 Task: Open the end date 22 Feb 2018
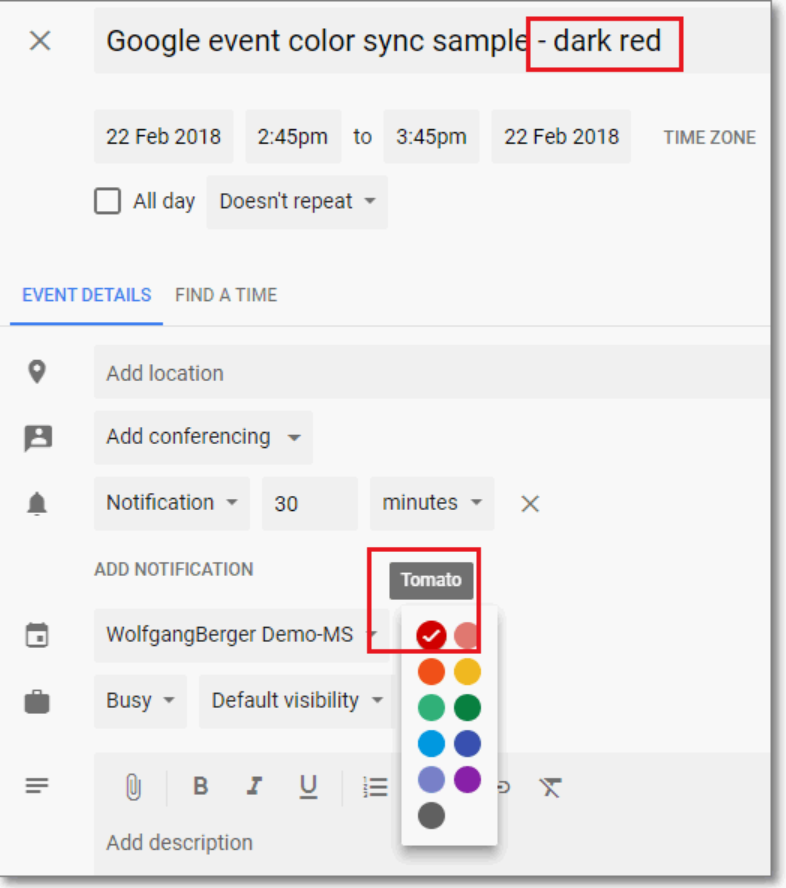click(561, 136)
